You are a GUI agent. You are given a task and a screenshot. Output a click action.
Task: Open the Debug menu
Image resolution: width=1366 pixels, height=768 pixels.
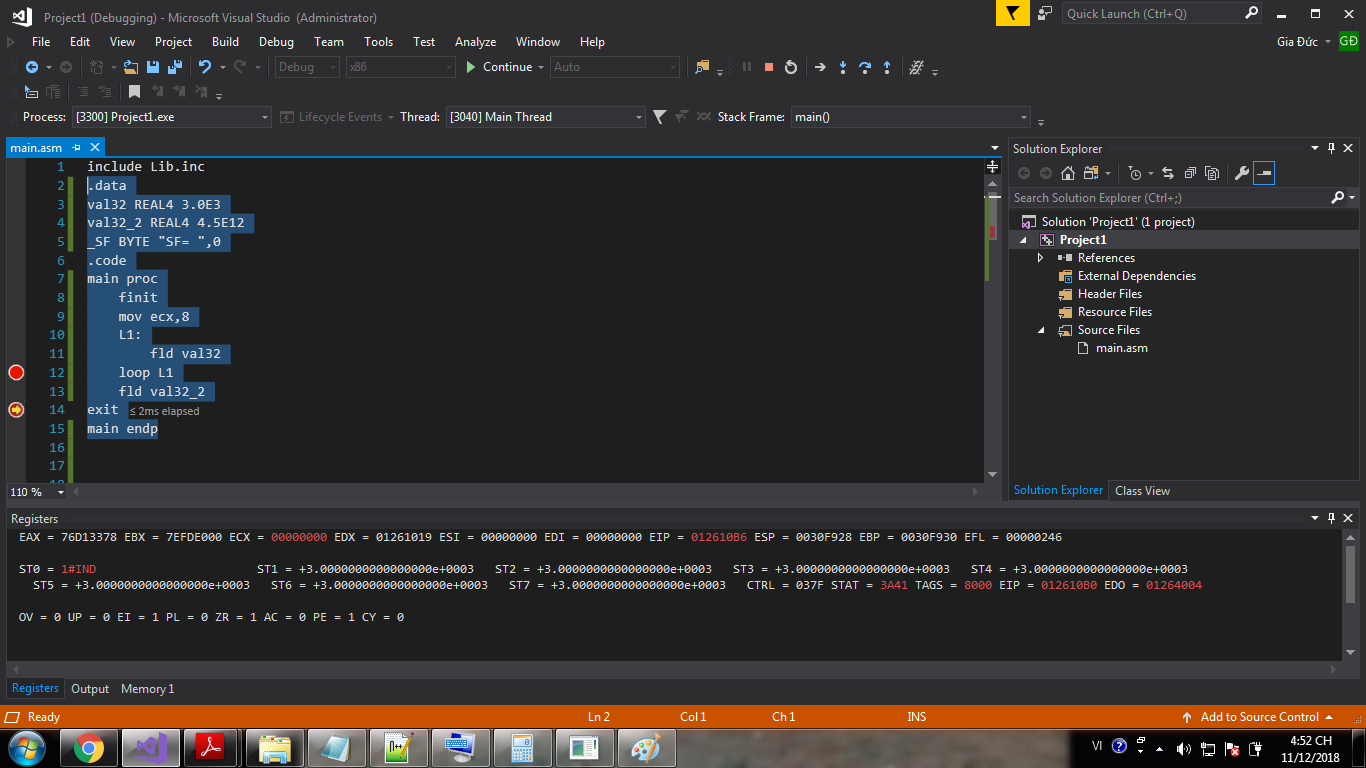[276, 42]
